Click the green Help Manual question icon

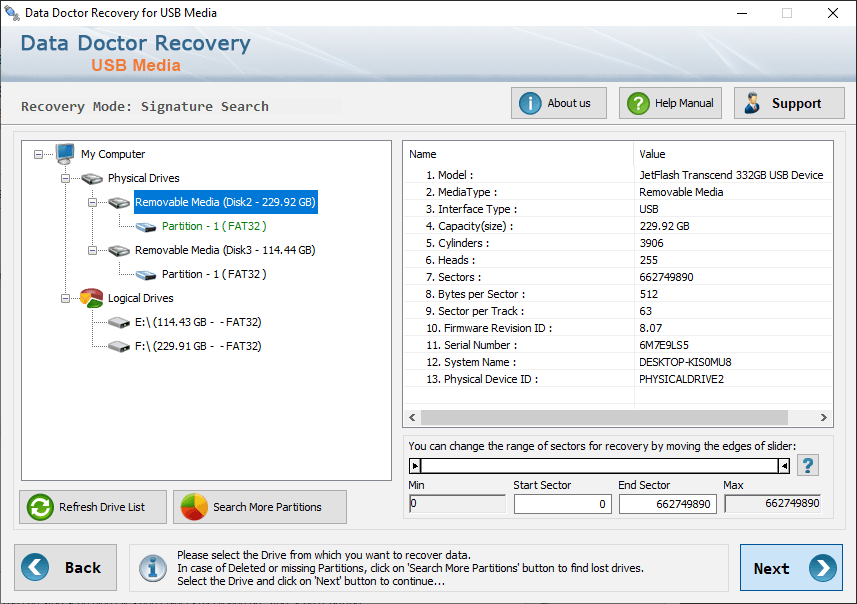point(638,103)
